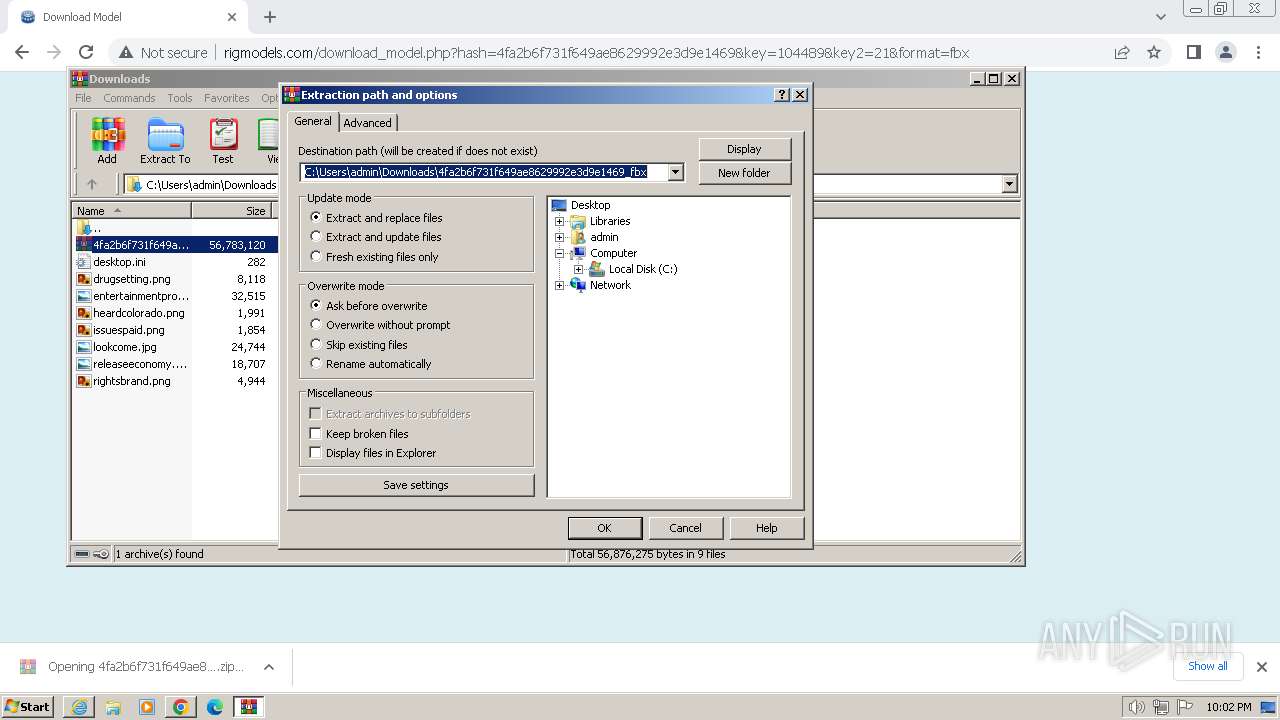This screenshot has height=720, width=1280.
Task: Switch to the General tab
Action: pos(313,121)
